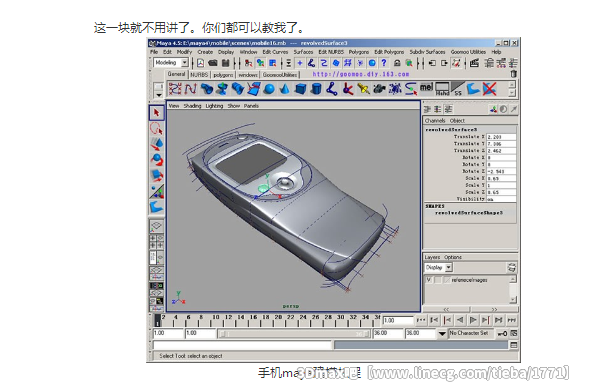Open the Edit NURBS menu
Screen dimensions: 609x392
[x=331, y=52]
